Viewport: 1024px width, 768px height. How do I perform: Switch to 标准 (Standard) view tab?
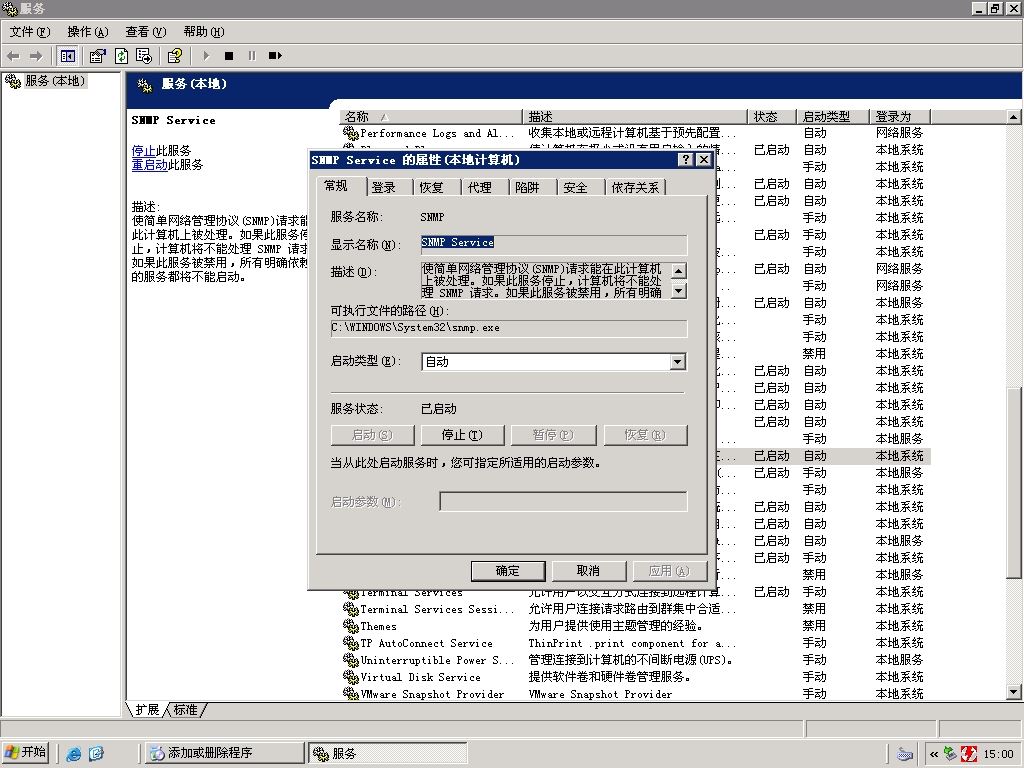tap(186, 709)
